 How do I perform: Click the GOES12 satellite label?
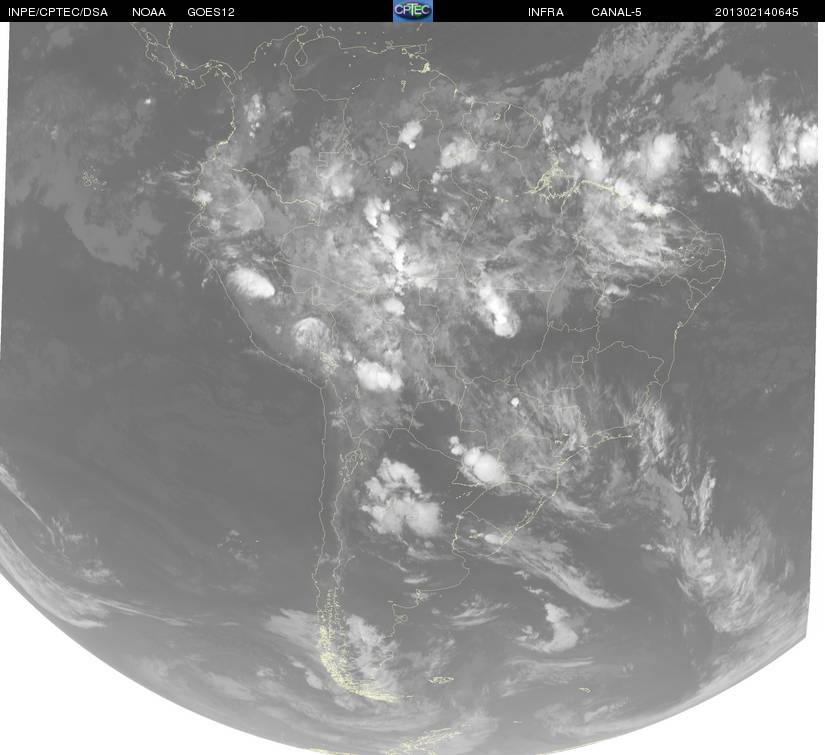211,12
